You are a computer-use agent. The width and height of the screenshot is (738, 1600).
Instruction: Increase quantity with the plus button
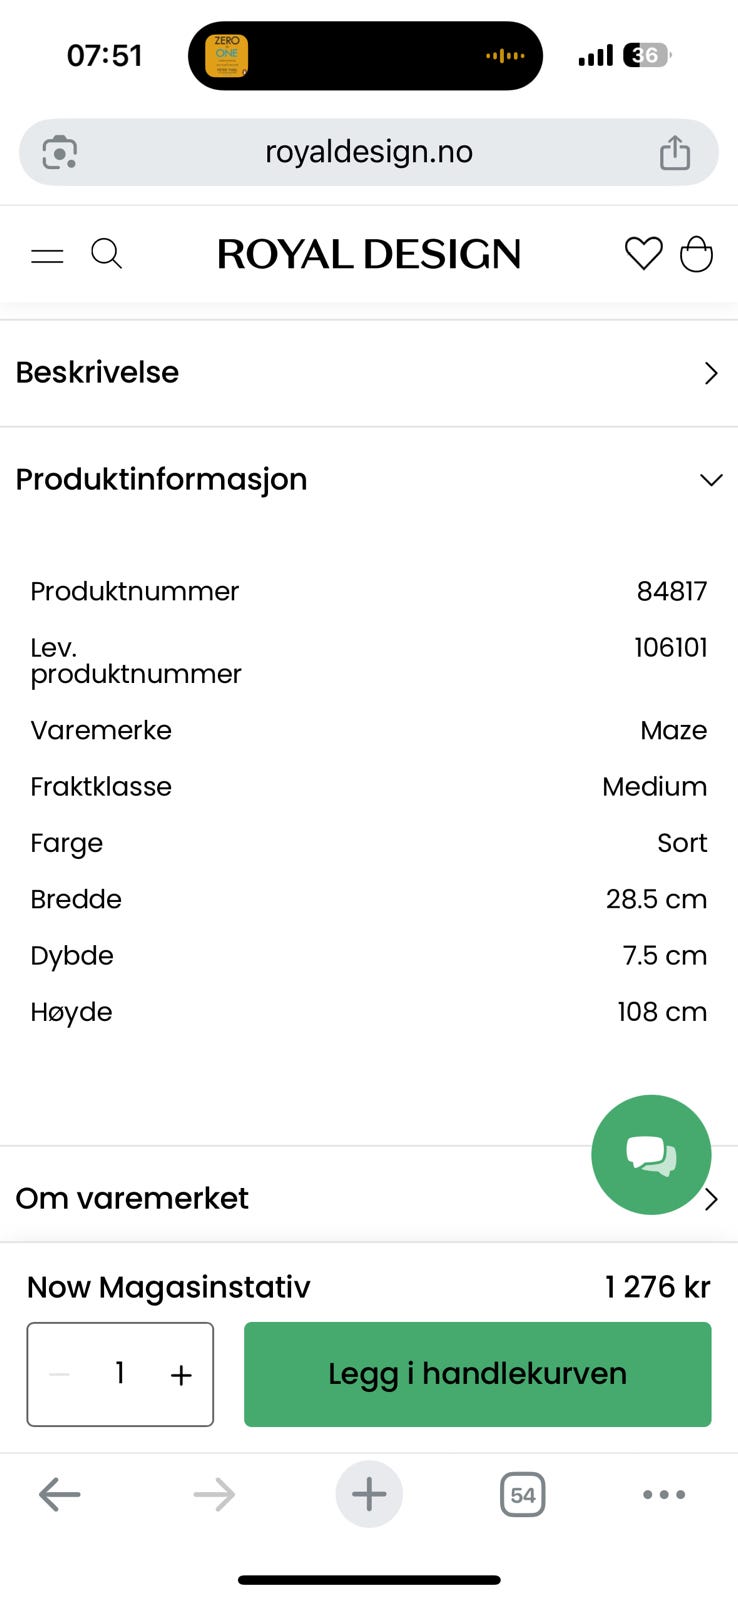[x=181, y=1375]
